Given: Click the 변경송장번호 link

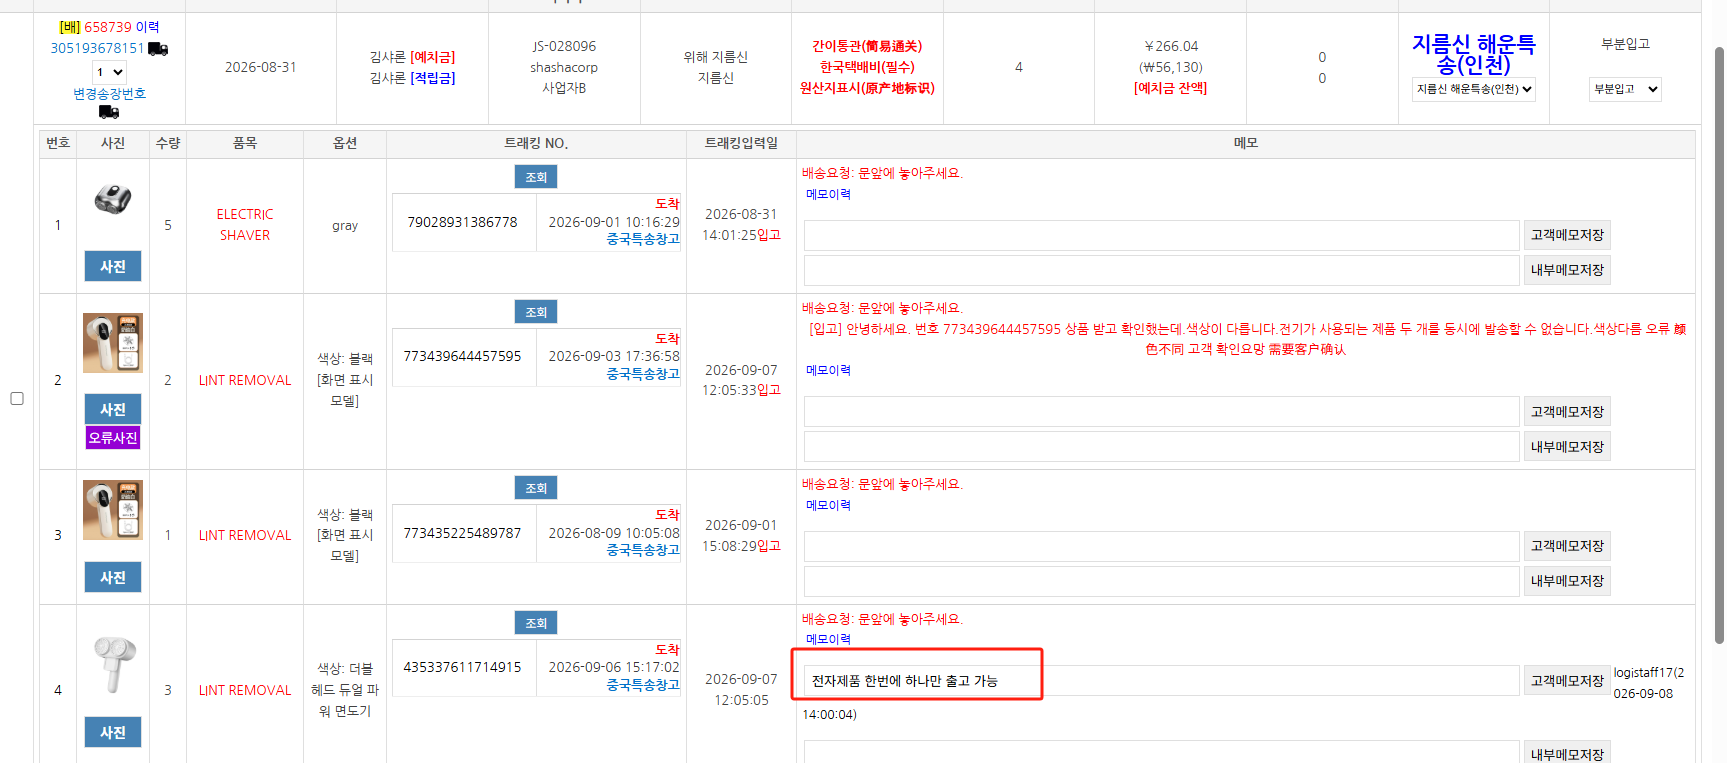Looking at the screenshot, I should [x=109, y=93].
